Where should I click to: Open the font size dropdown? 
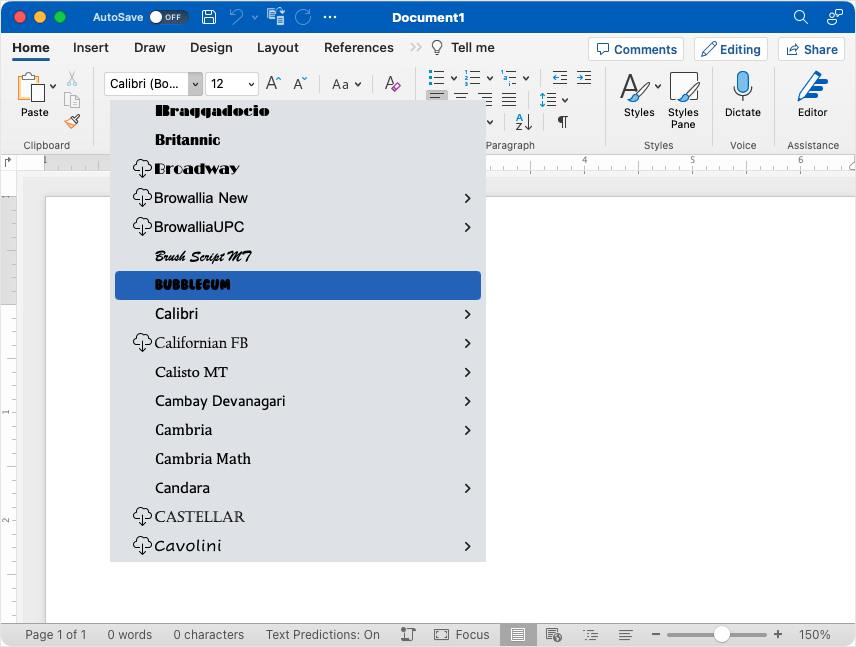pyautogui.click(x=251, y=84)
